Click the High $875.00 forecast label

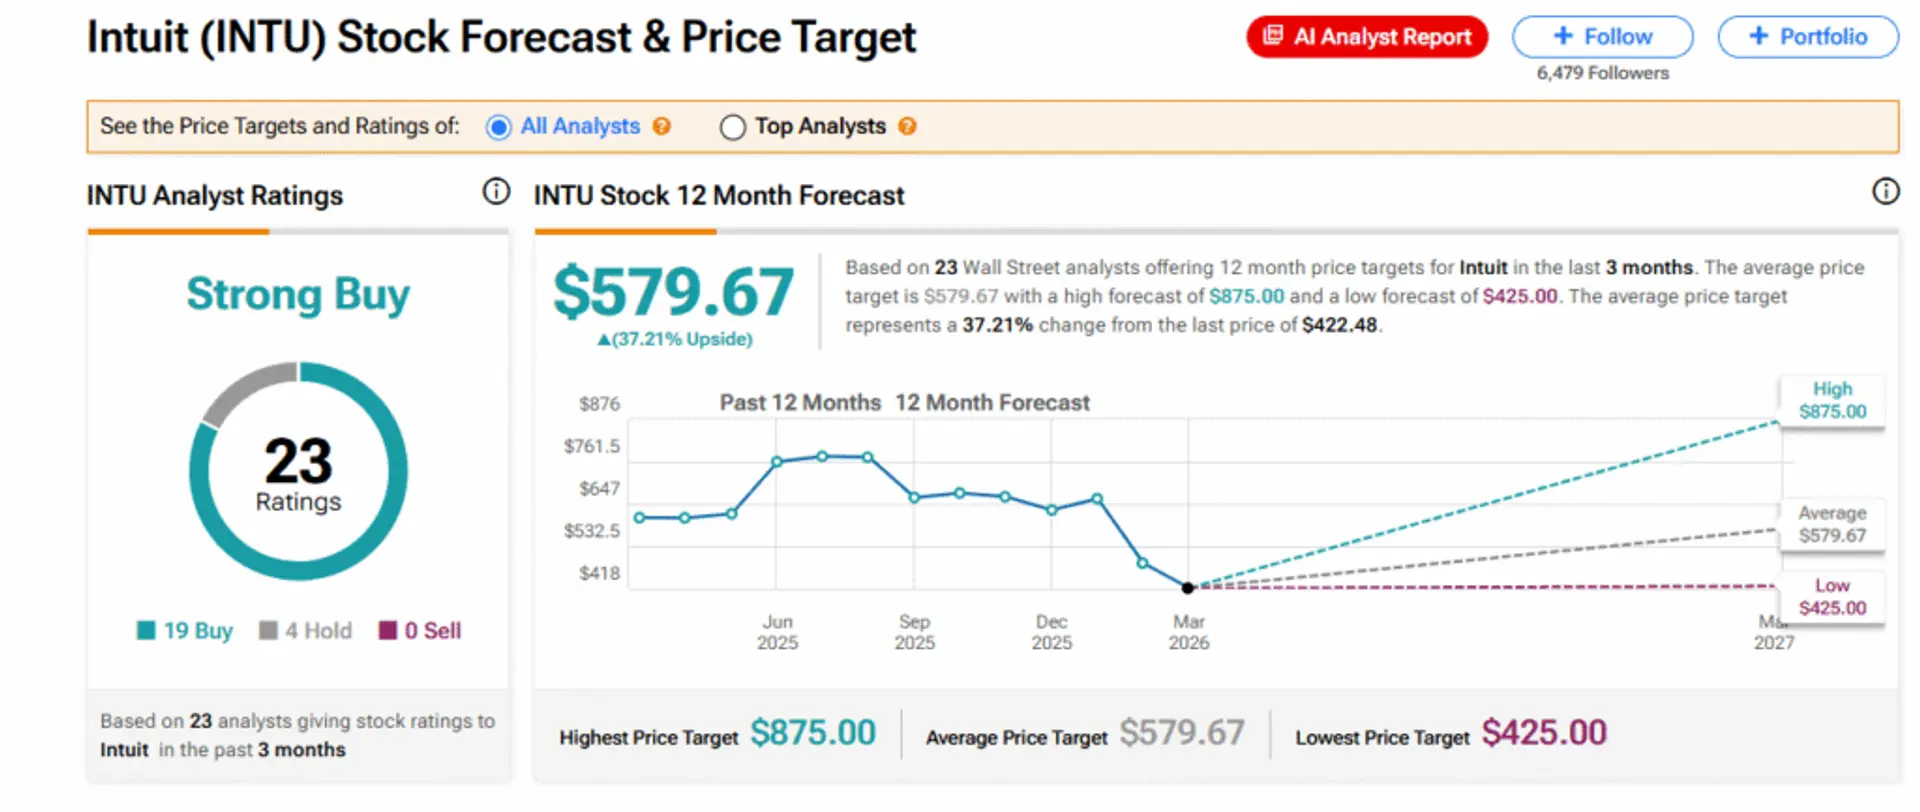coord(1832,400)
